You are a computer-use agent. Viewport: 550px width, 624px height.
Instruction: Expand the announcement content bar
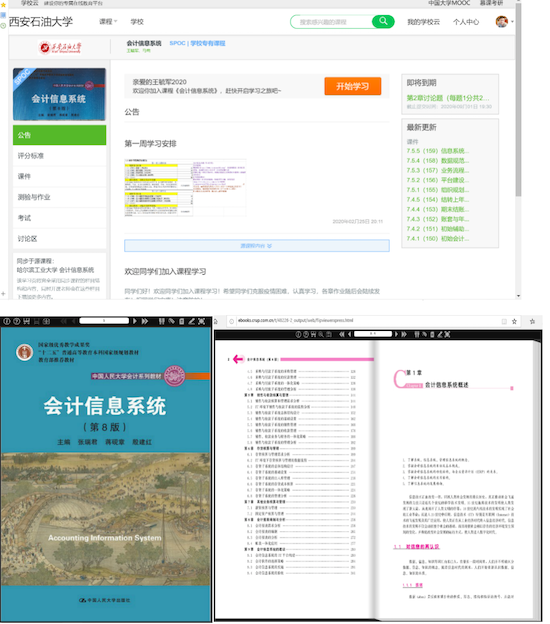click(x=257, y=246)
